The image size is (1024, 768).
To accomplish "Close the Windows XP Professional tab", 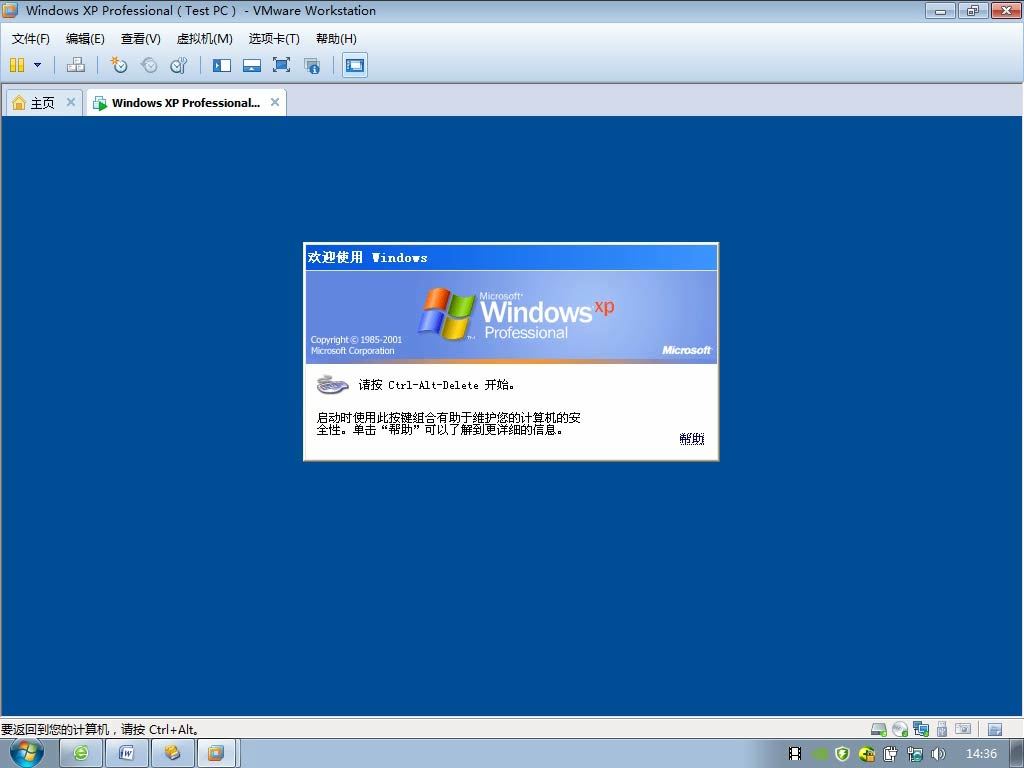I will tap(275, 102).
